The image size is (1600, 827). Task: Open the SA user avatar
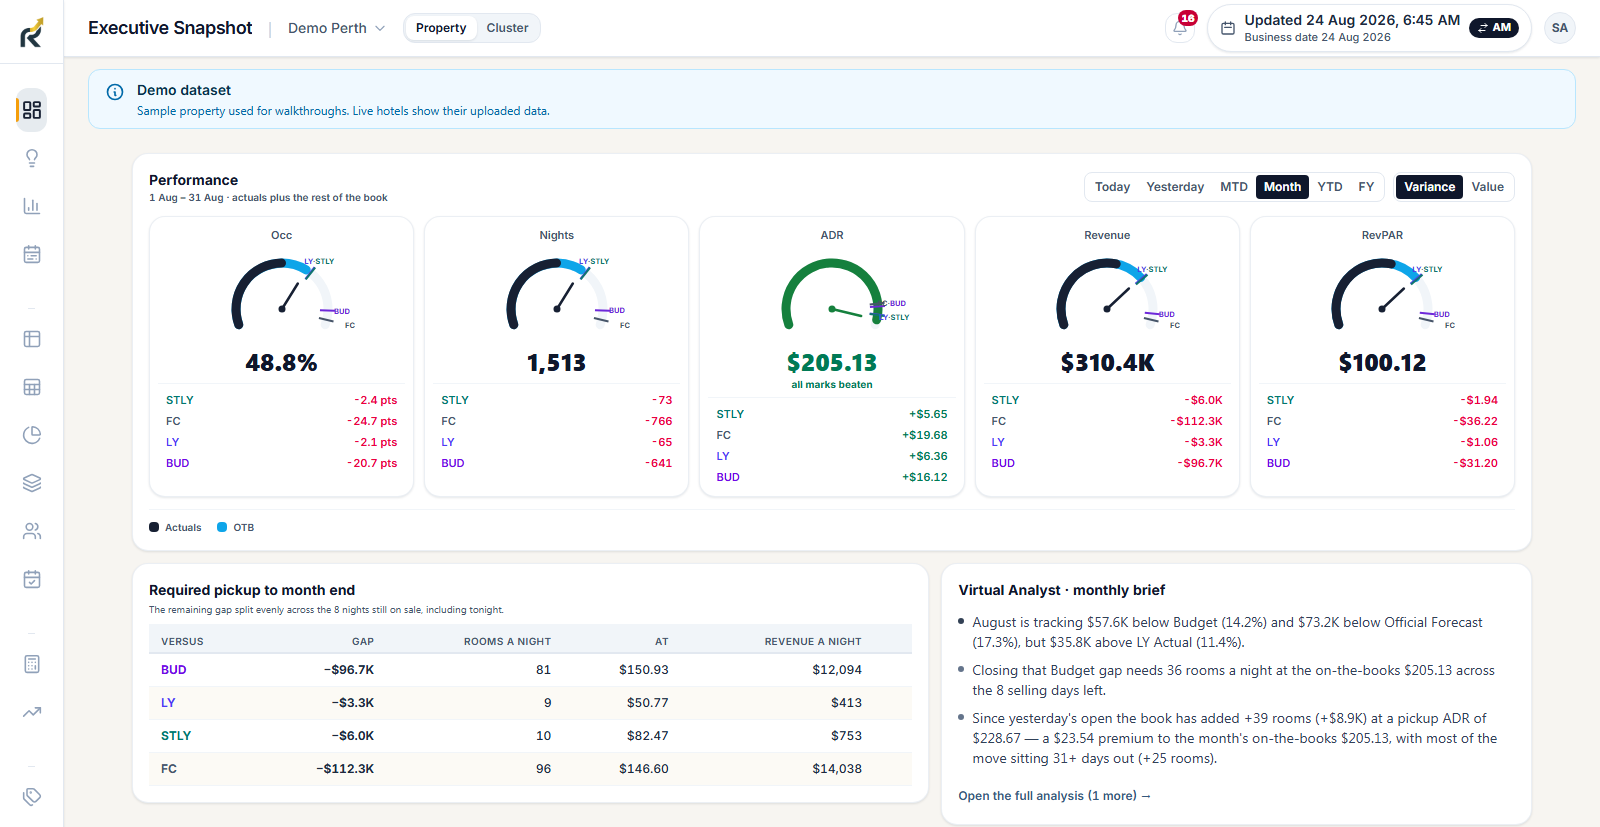(1559, 28)
